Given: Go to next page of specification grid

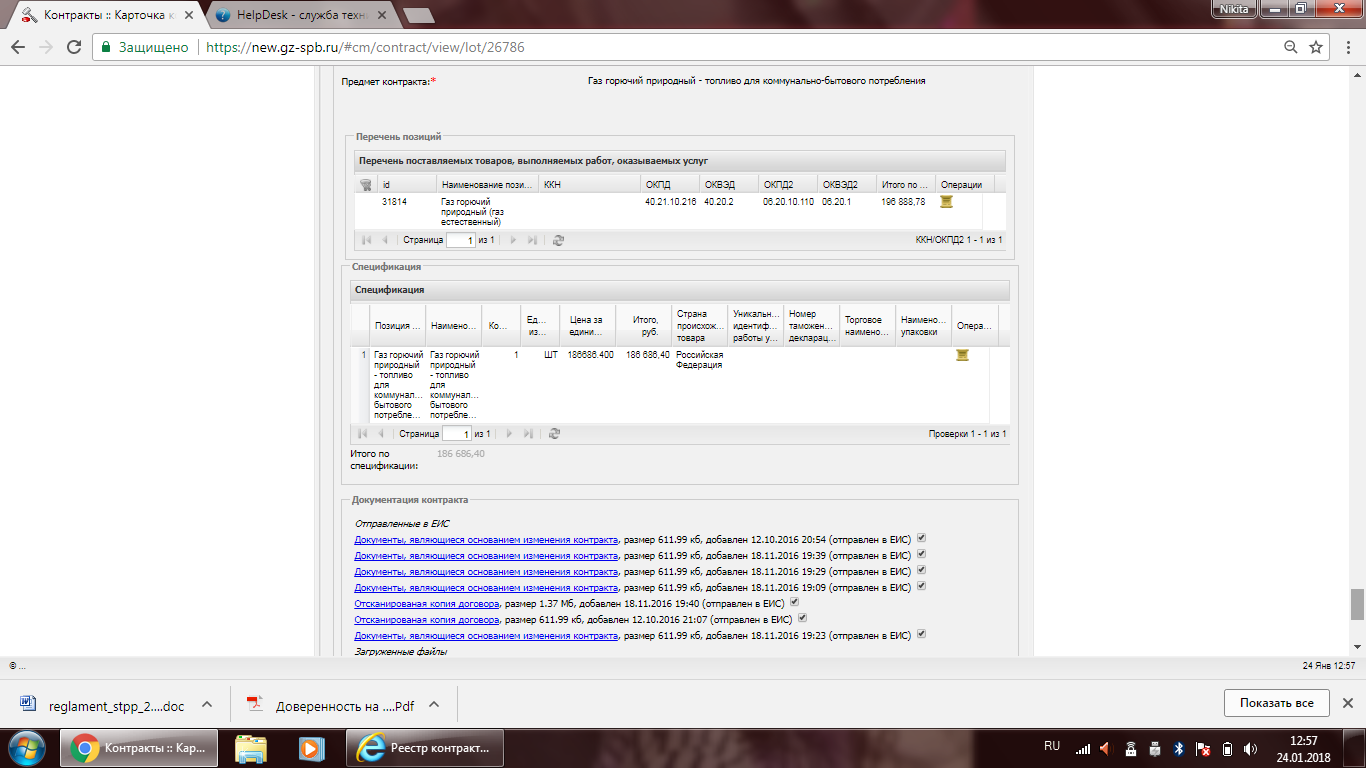Looking at the screenshot, I should pos(509,434).
